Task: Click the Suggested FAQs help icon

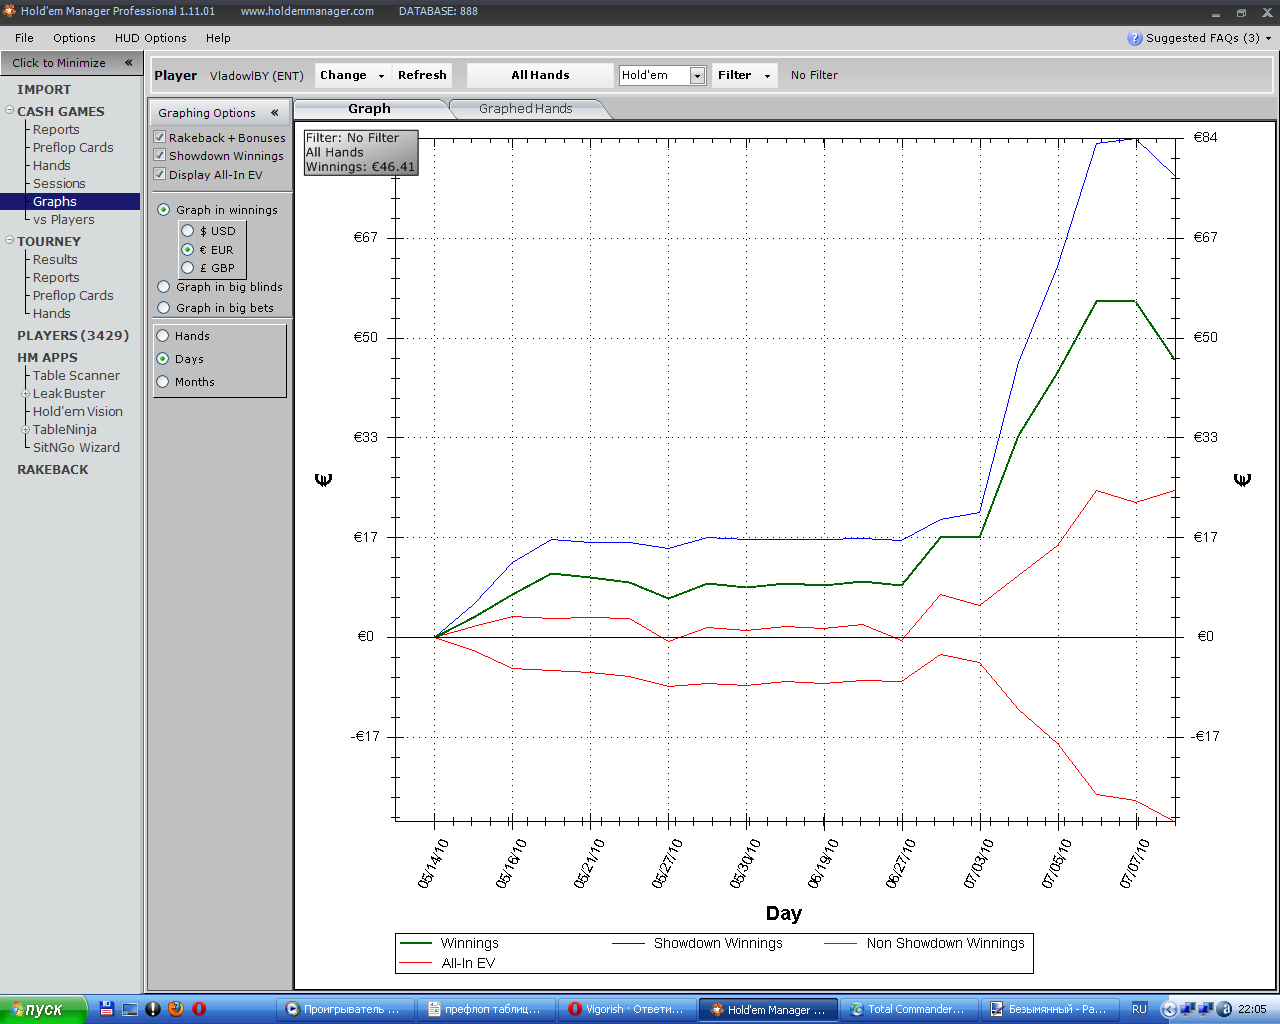Action: (1134, 38)
